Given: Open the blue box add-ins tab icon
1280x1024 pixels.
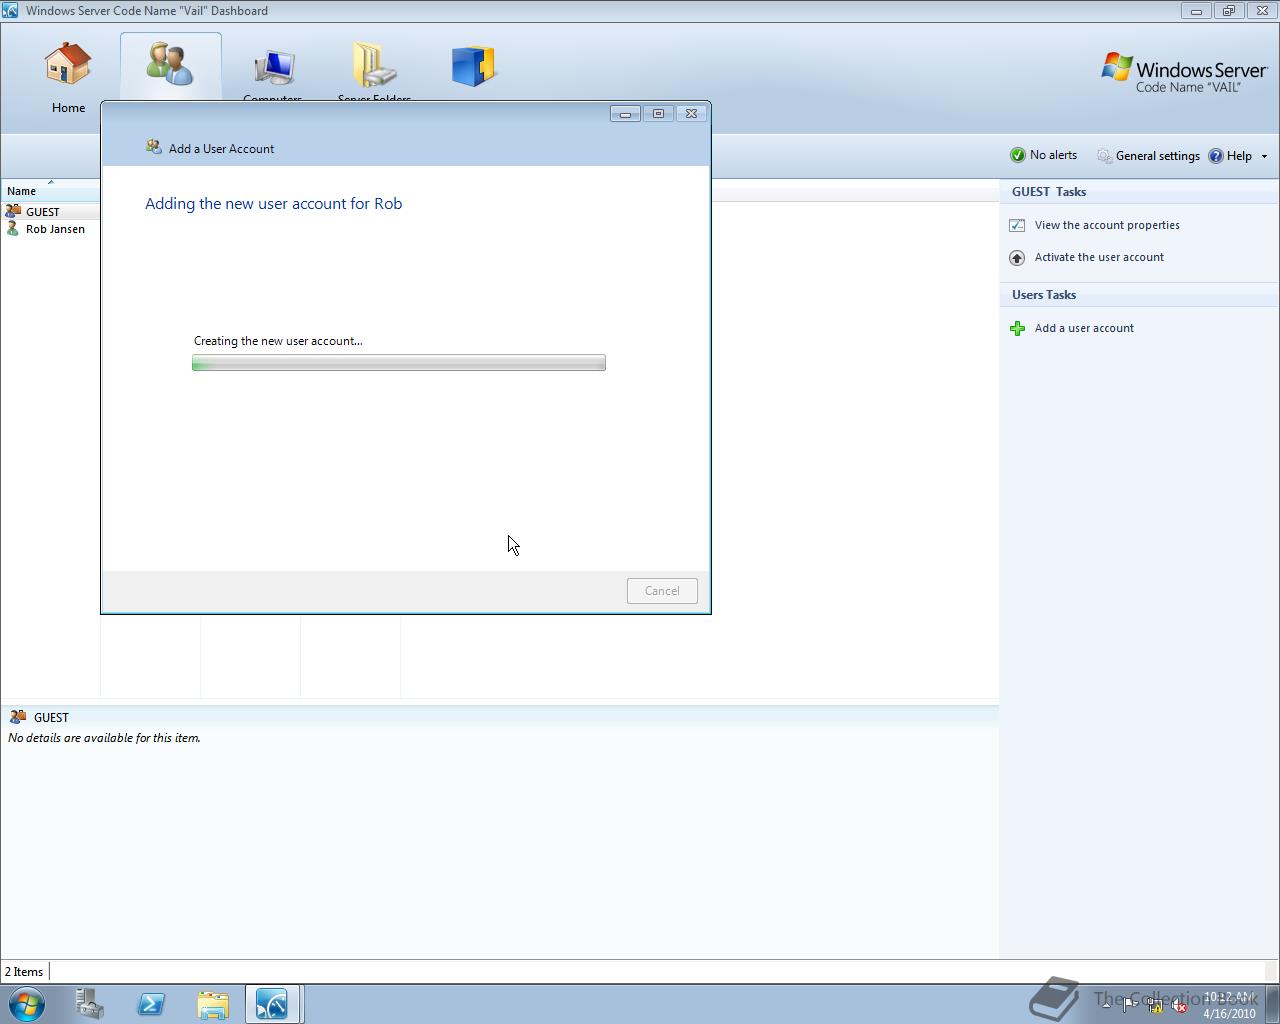Looking at the screenshot, I should [474, 66].
